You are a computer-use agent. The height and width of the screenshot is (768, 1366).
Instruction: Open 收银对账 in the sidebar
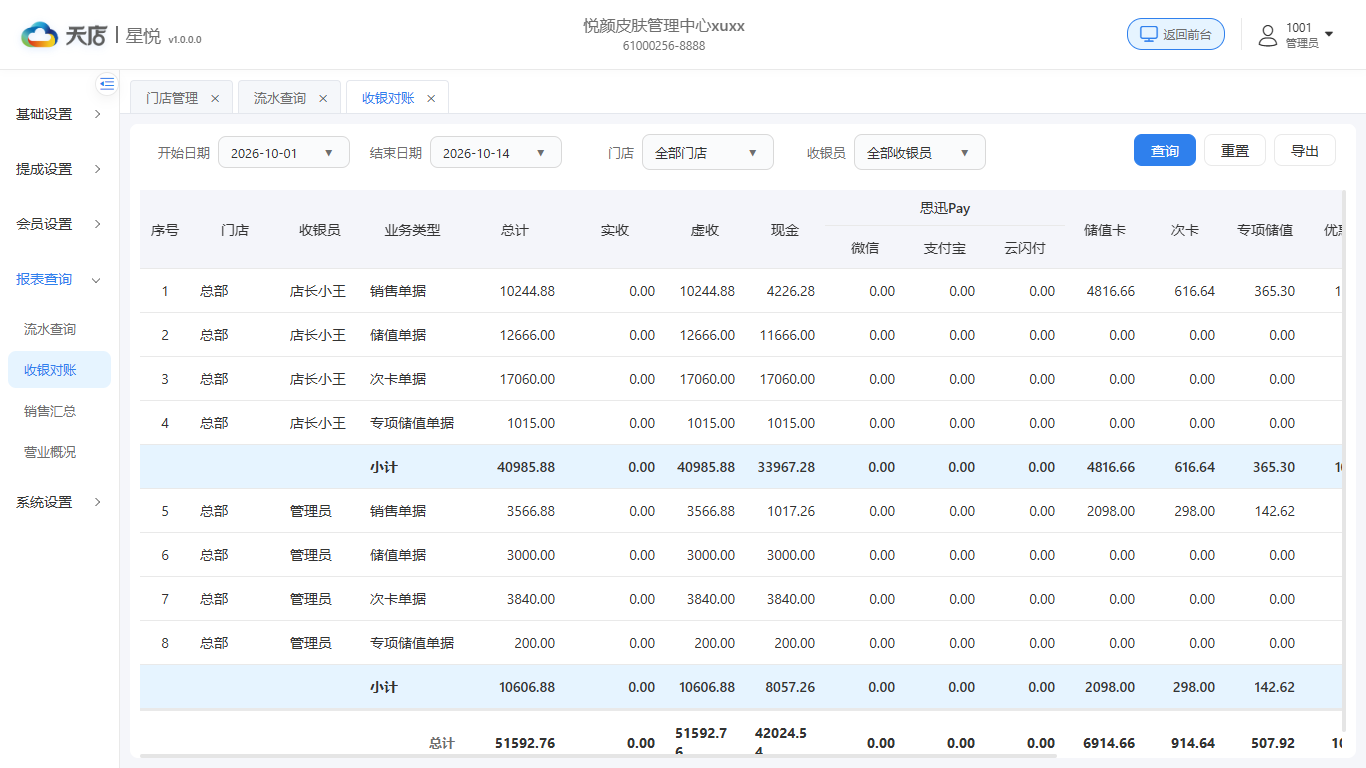pos(59,370)
